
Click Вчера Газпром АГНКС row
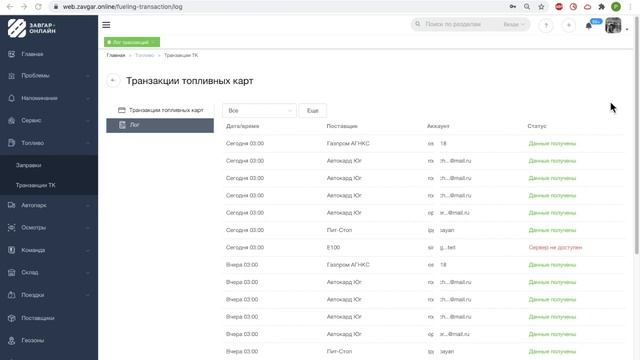pos(424,264)
